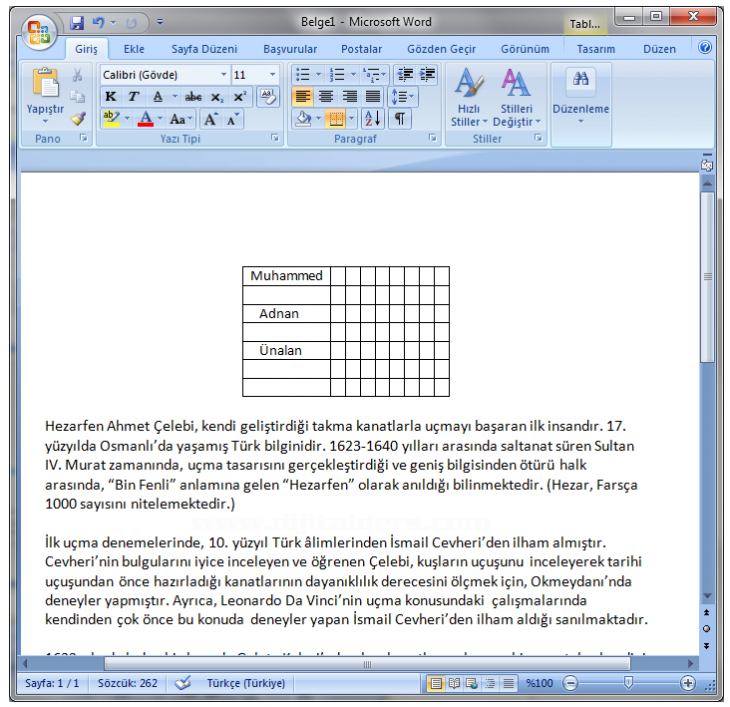This screenshot has width=730, height=707.
Task: Click Sözcük: 262 word count
Action: point(128,683)
